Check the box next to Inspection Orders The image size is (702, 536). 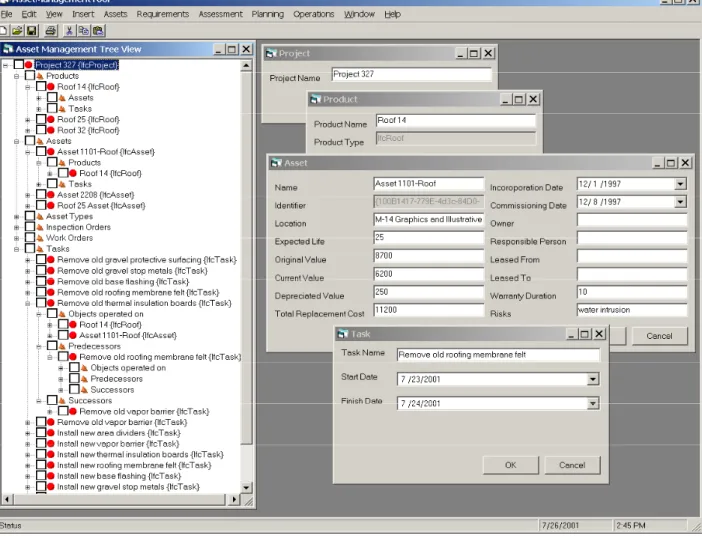coord(30,227)
